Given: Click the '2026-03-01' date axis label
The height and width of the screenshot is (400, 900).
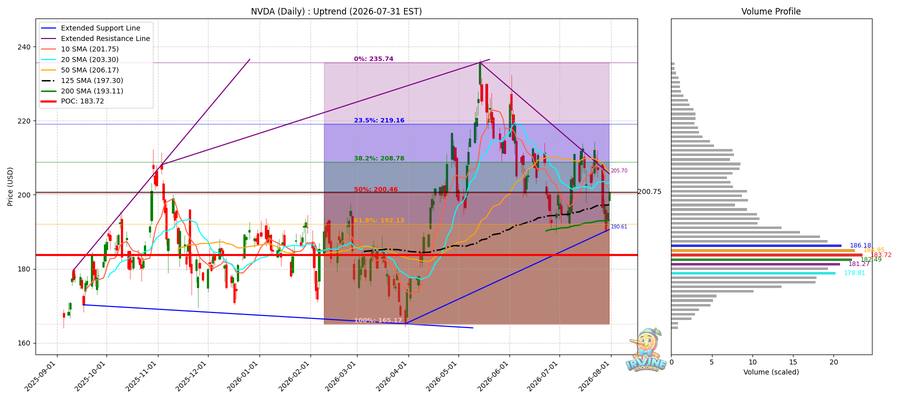Looking at the screenshot, I should [341, 376].
